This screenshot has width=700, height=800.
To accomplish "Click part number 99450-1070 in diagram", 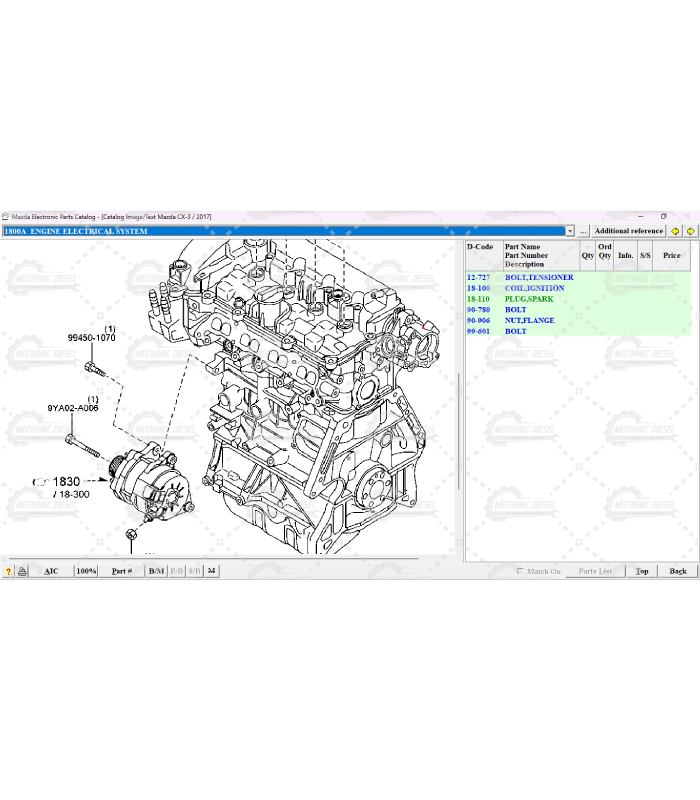I will click(91, 338).
